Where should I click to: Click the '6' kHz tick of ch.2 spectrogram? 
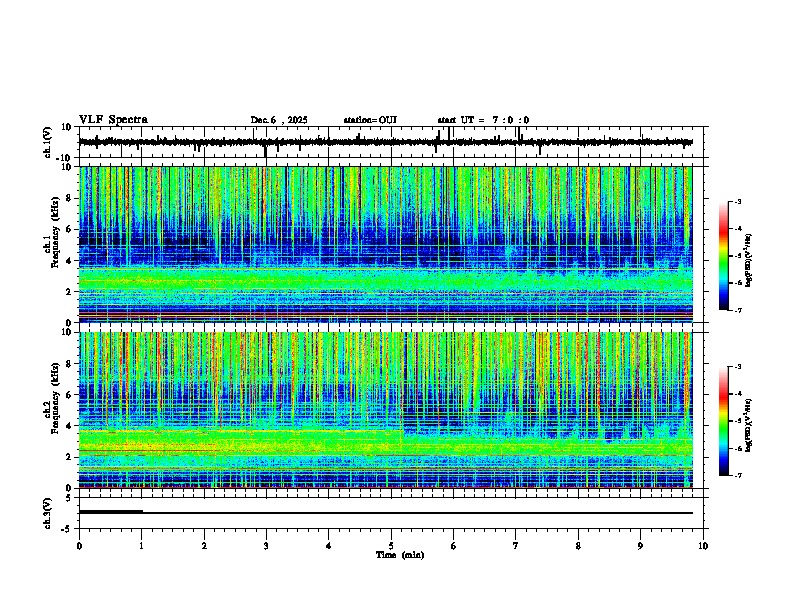click(x=71, y=395)
